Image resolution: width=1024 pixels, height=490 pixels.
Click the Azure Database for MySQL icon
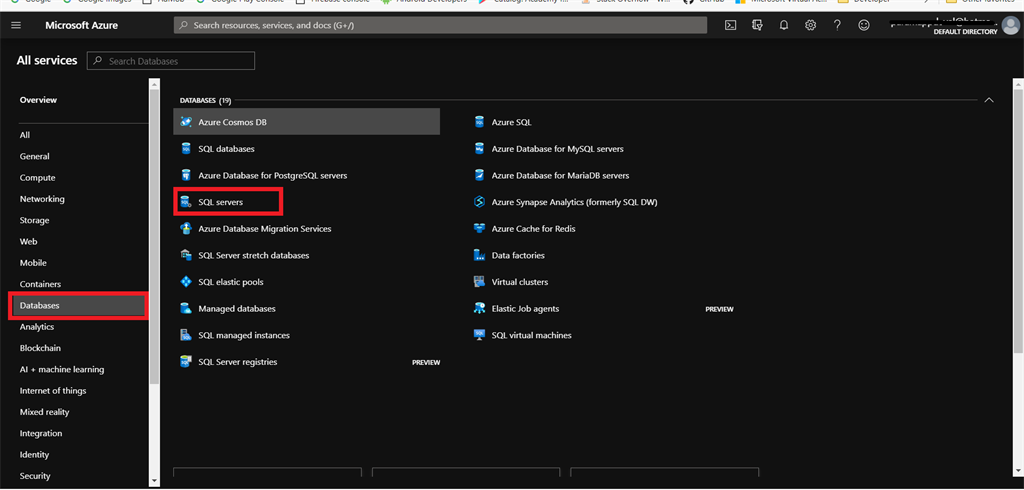pos(479,149)
